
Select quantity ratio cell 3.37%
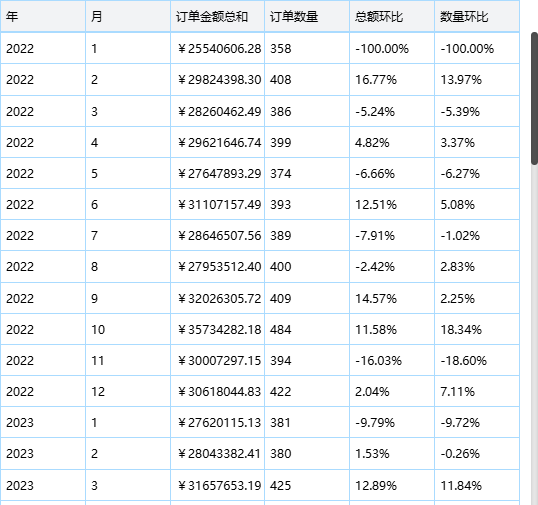click(477, 142)
